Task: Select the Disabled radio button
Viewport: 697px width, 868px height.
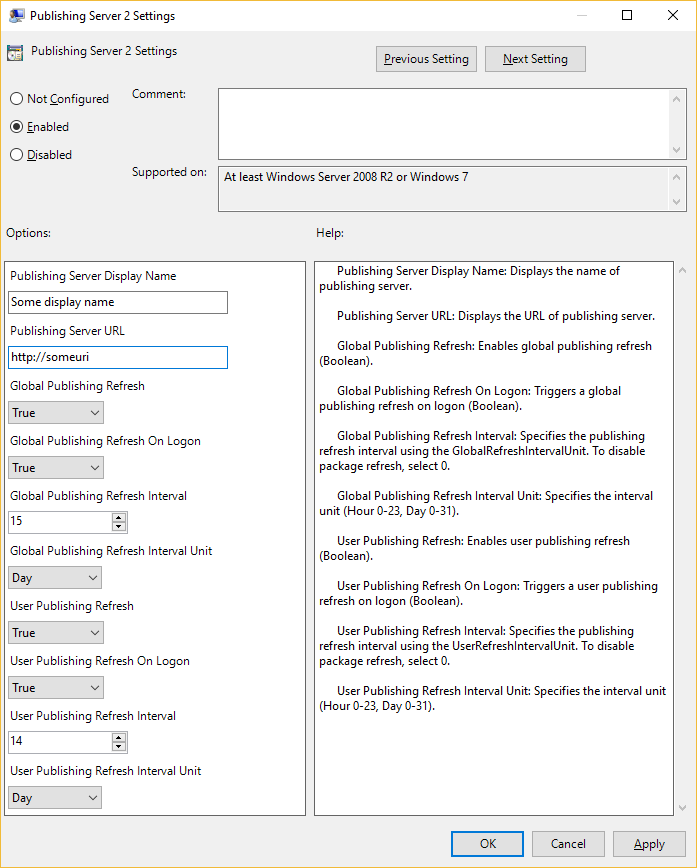Action: [x=16, y=155]
